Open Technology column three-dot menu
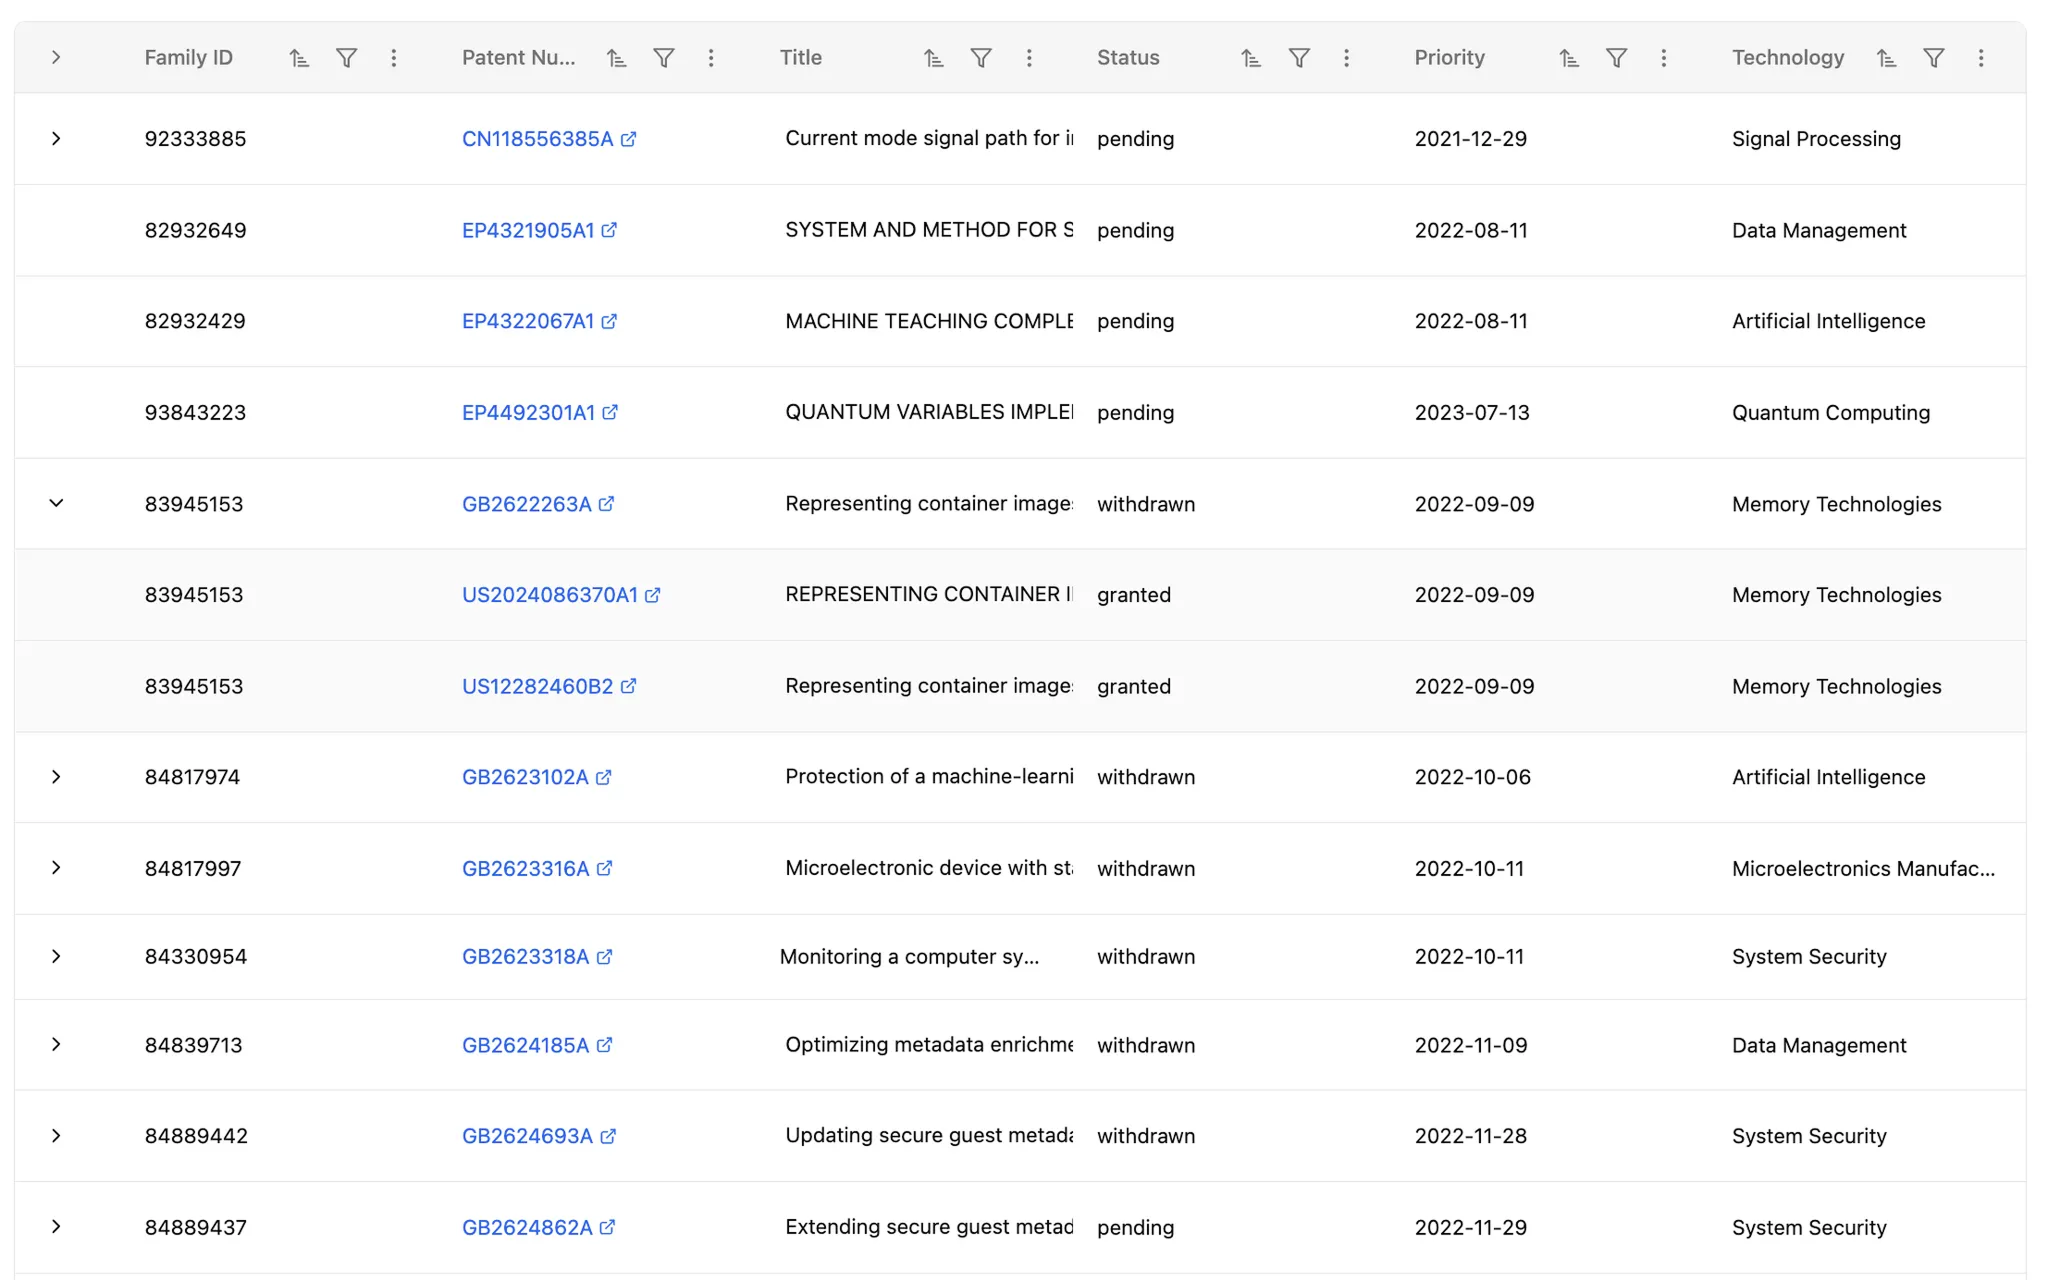 (1980, 58)
